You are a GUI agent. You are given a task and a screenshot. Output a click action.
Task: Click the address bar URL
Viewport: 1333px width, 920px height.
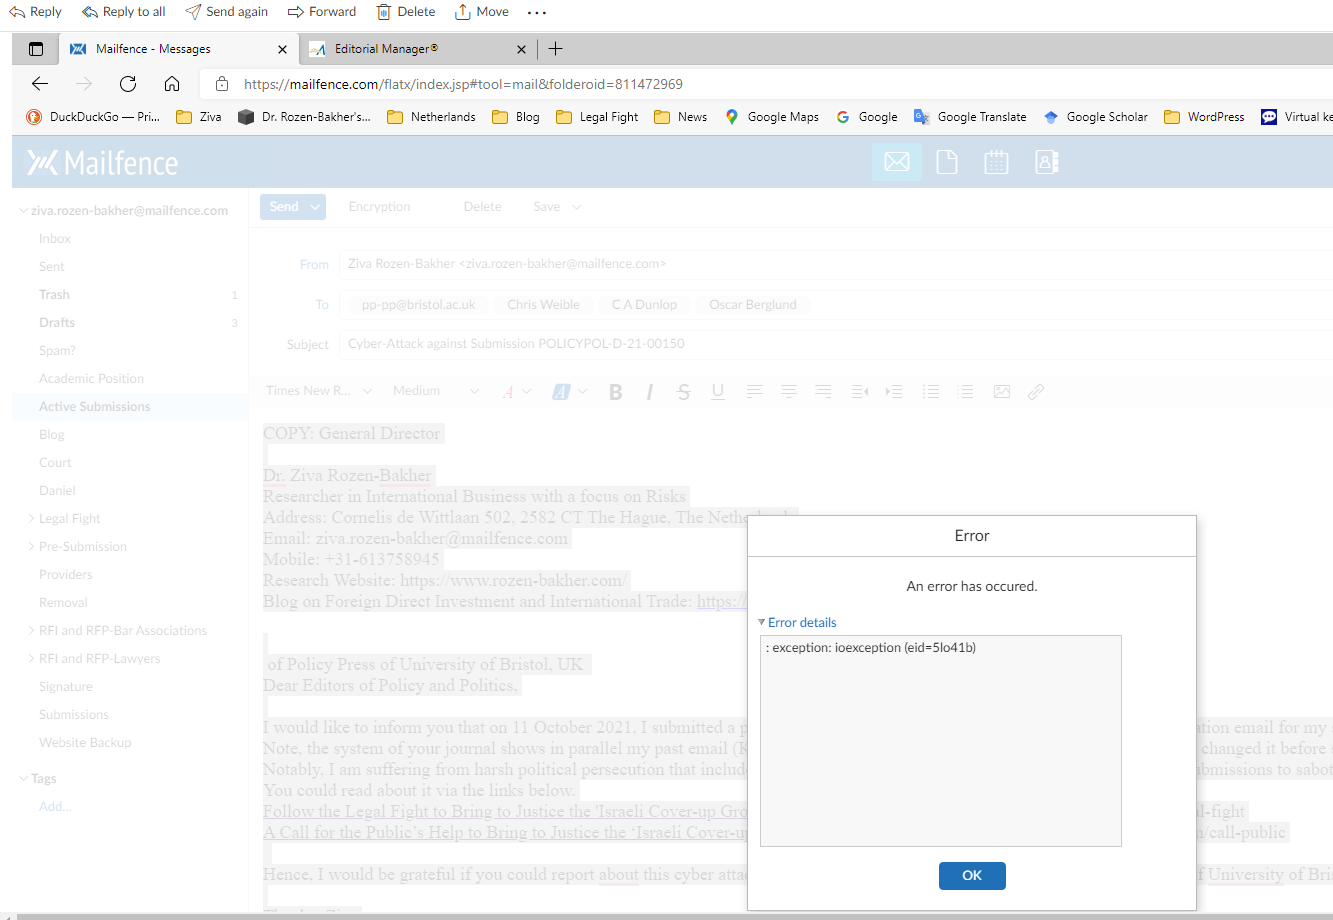(463, 84)
